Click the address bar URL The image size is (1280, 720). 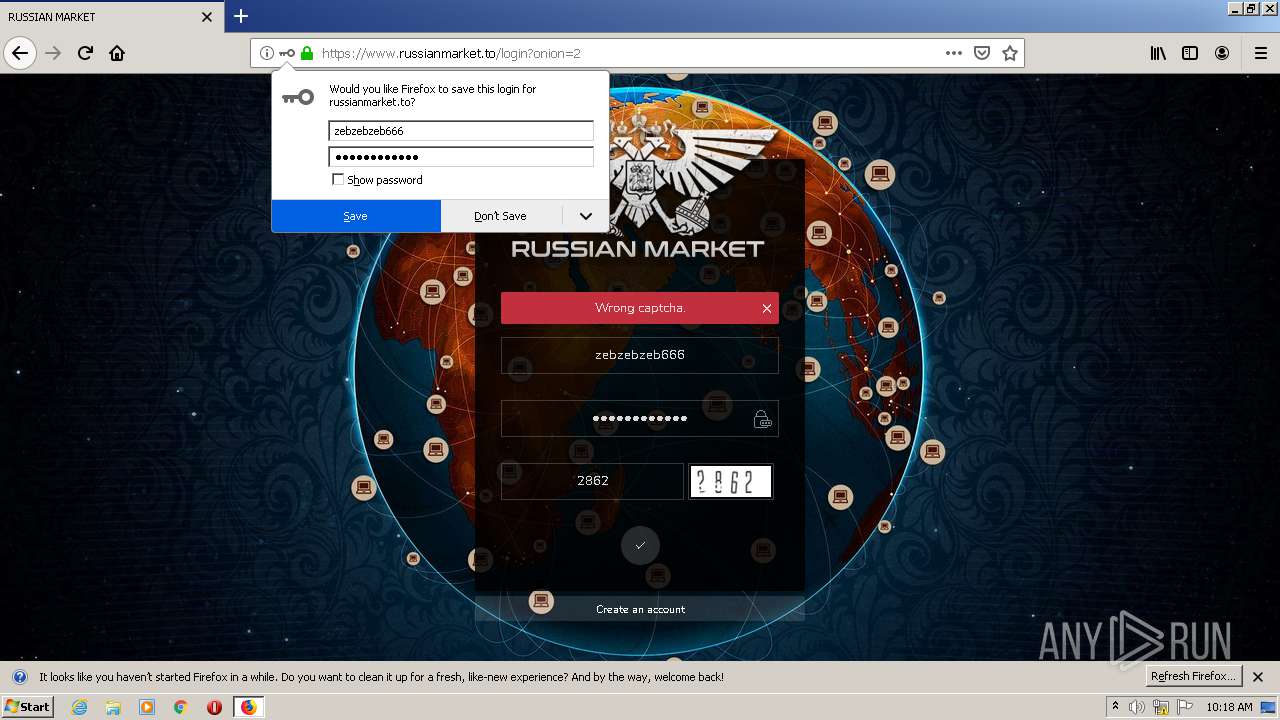450,53
